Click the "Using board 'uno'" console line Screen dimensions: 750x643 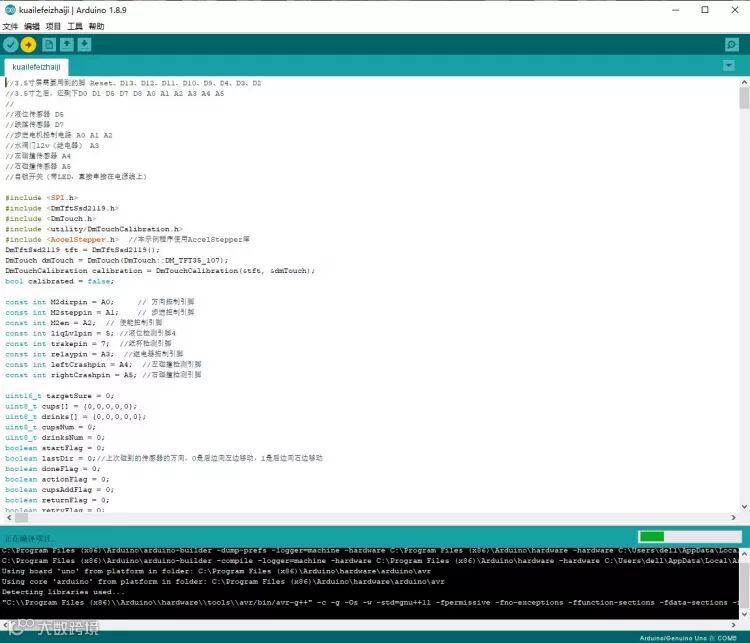(216, 571)
